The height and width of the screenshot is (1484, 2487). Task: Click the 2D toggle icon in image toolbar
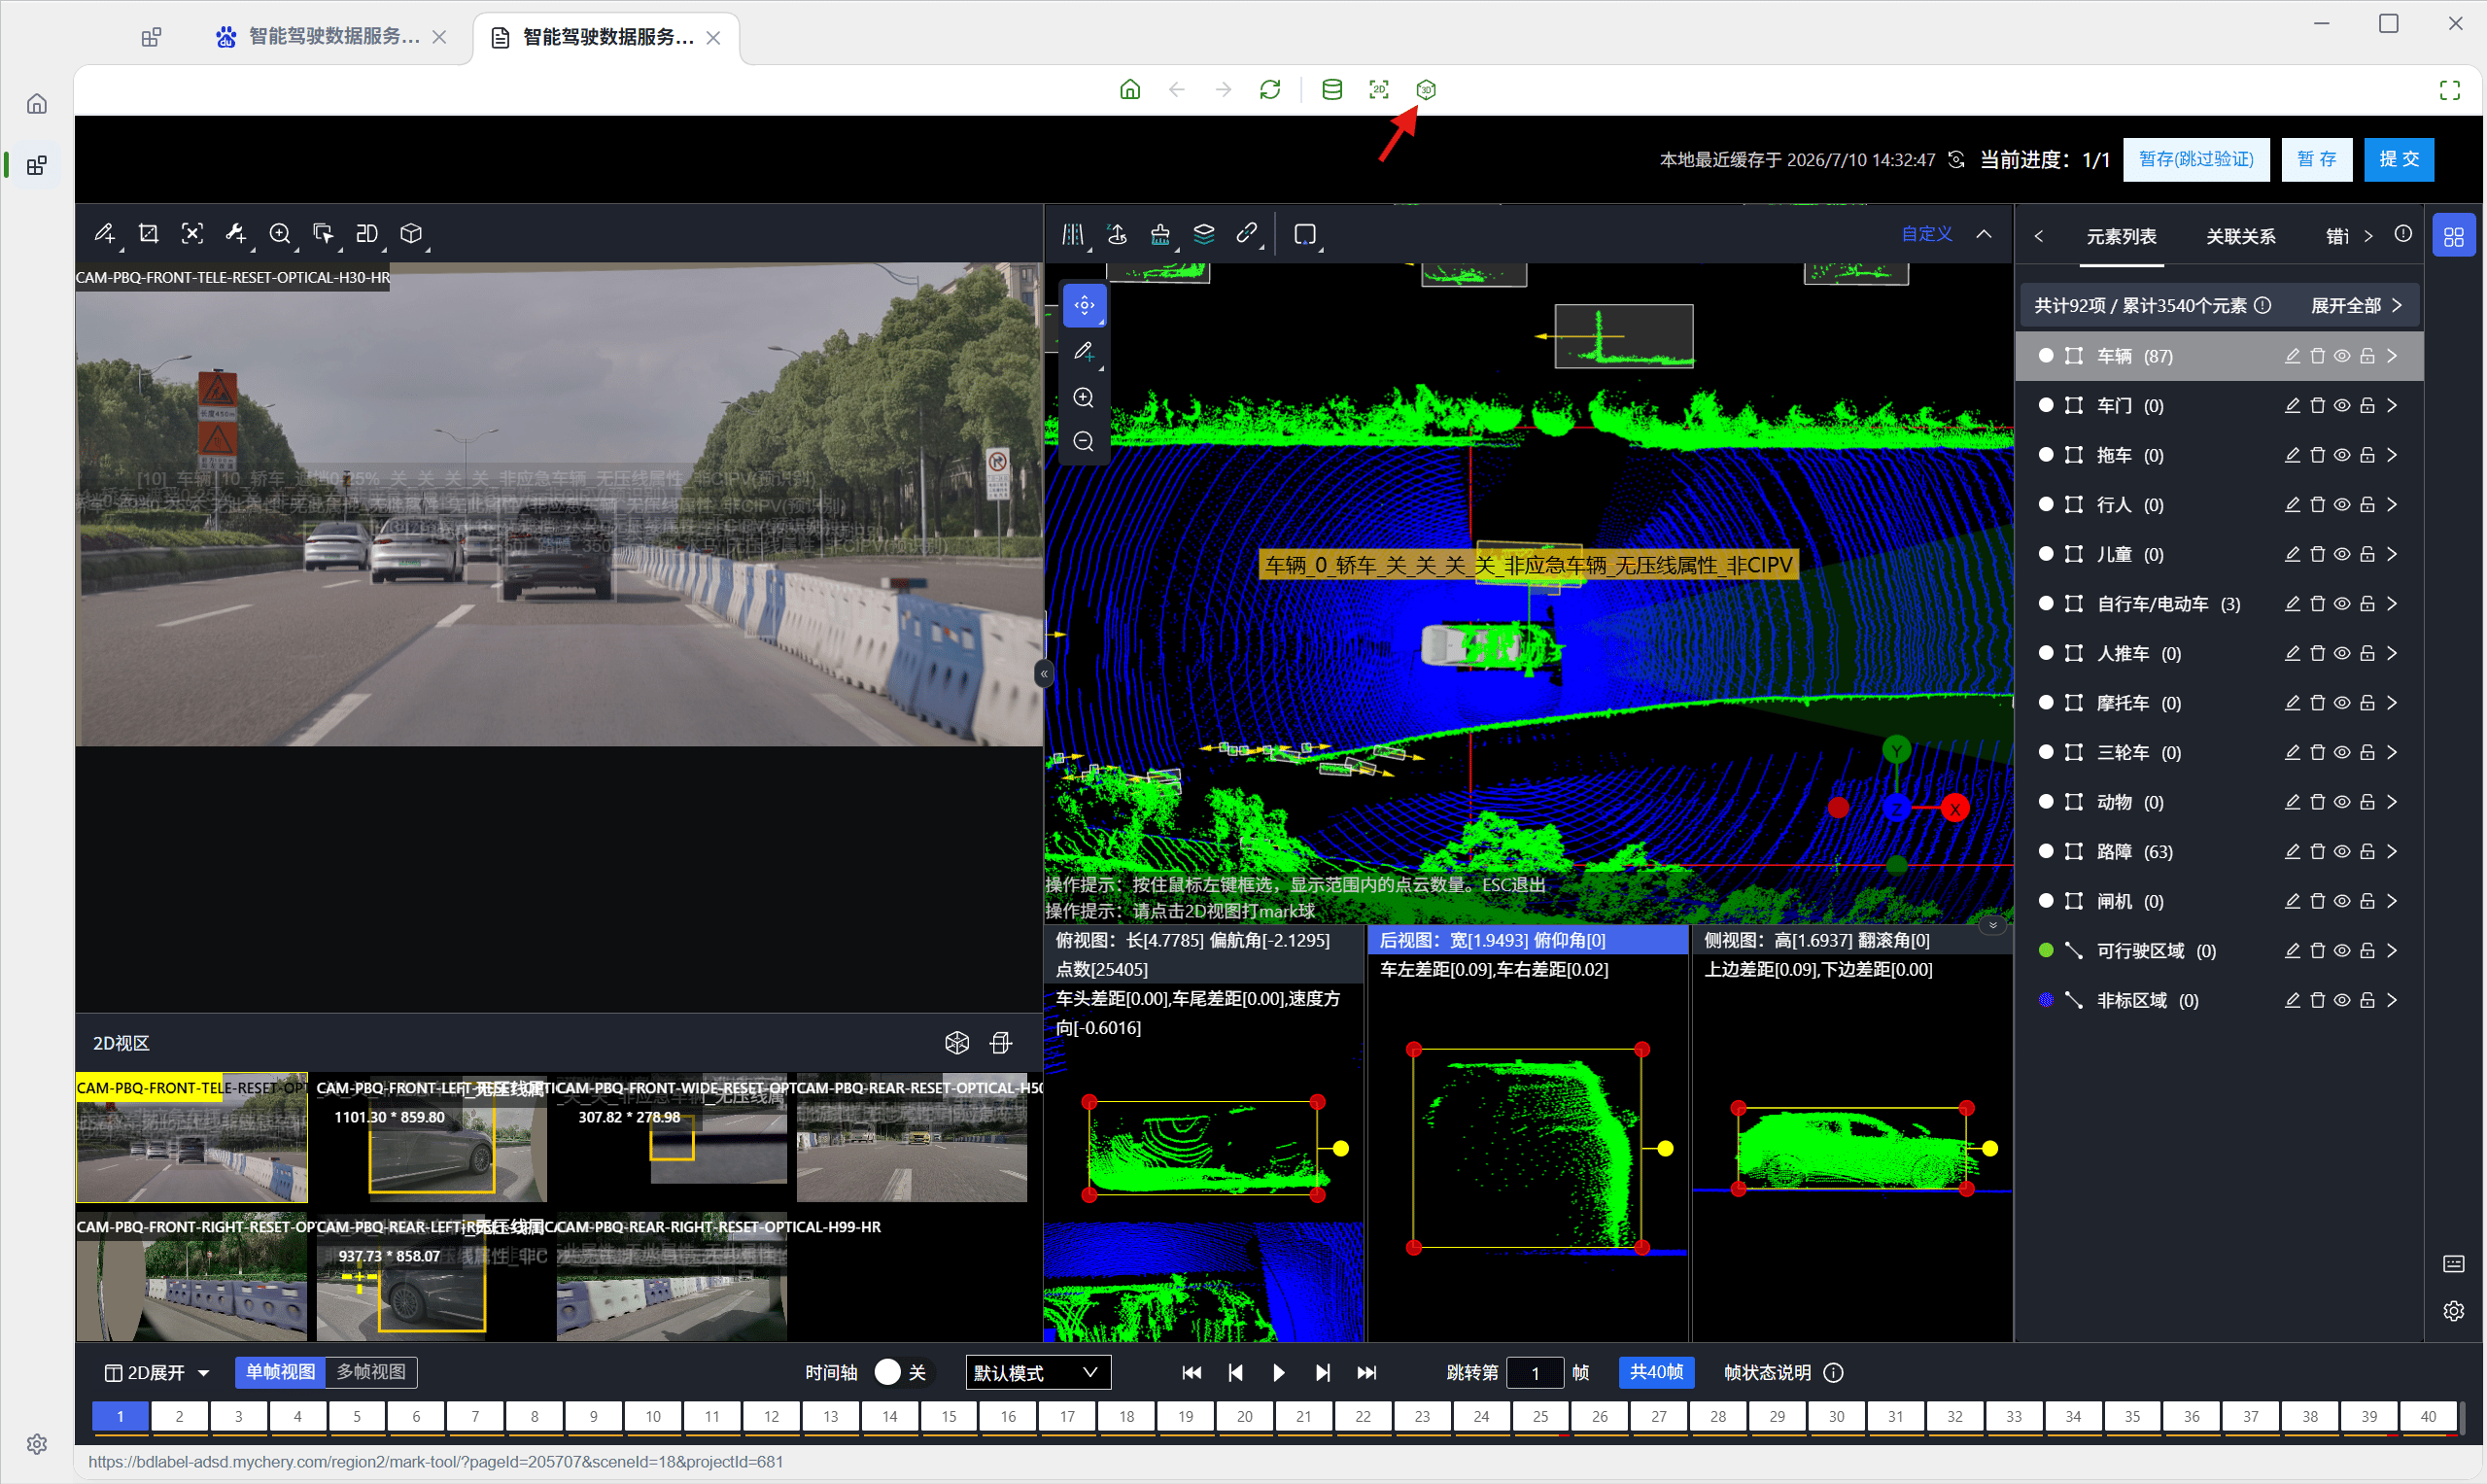[367, 234]
